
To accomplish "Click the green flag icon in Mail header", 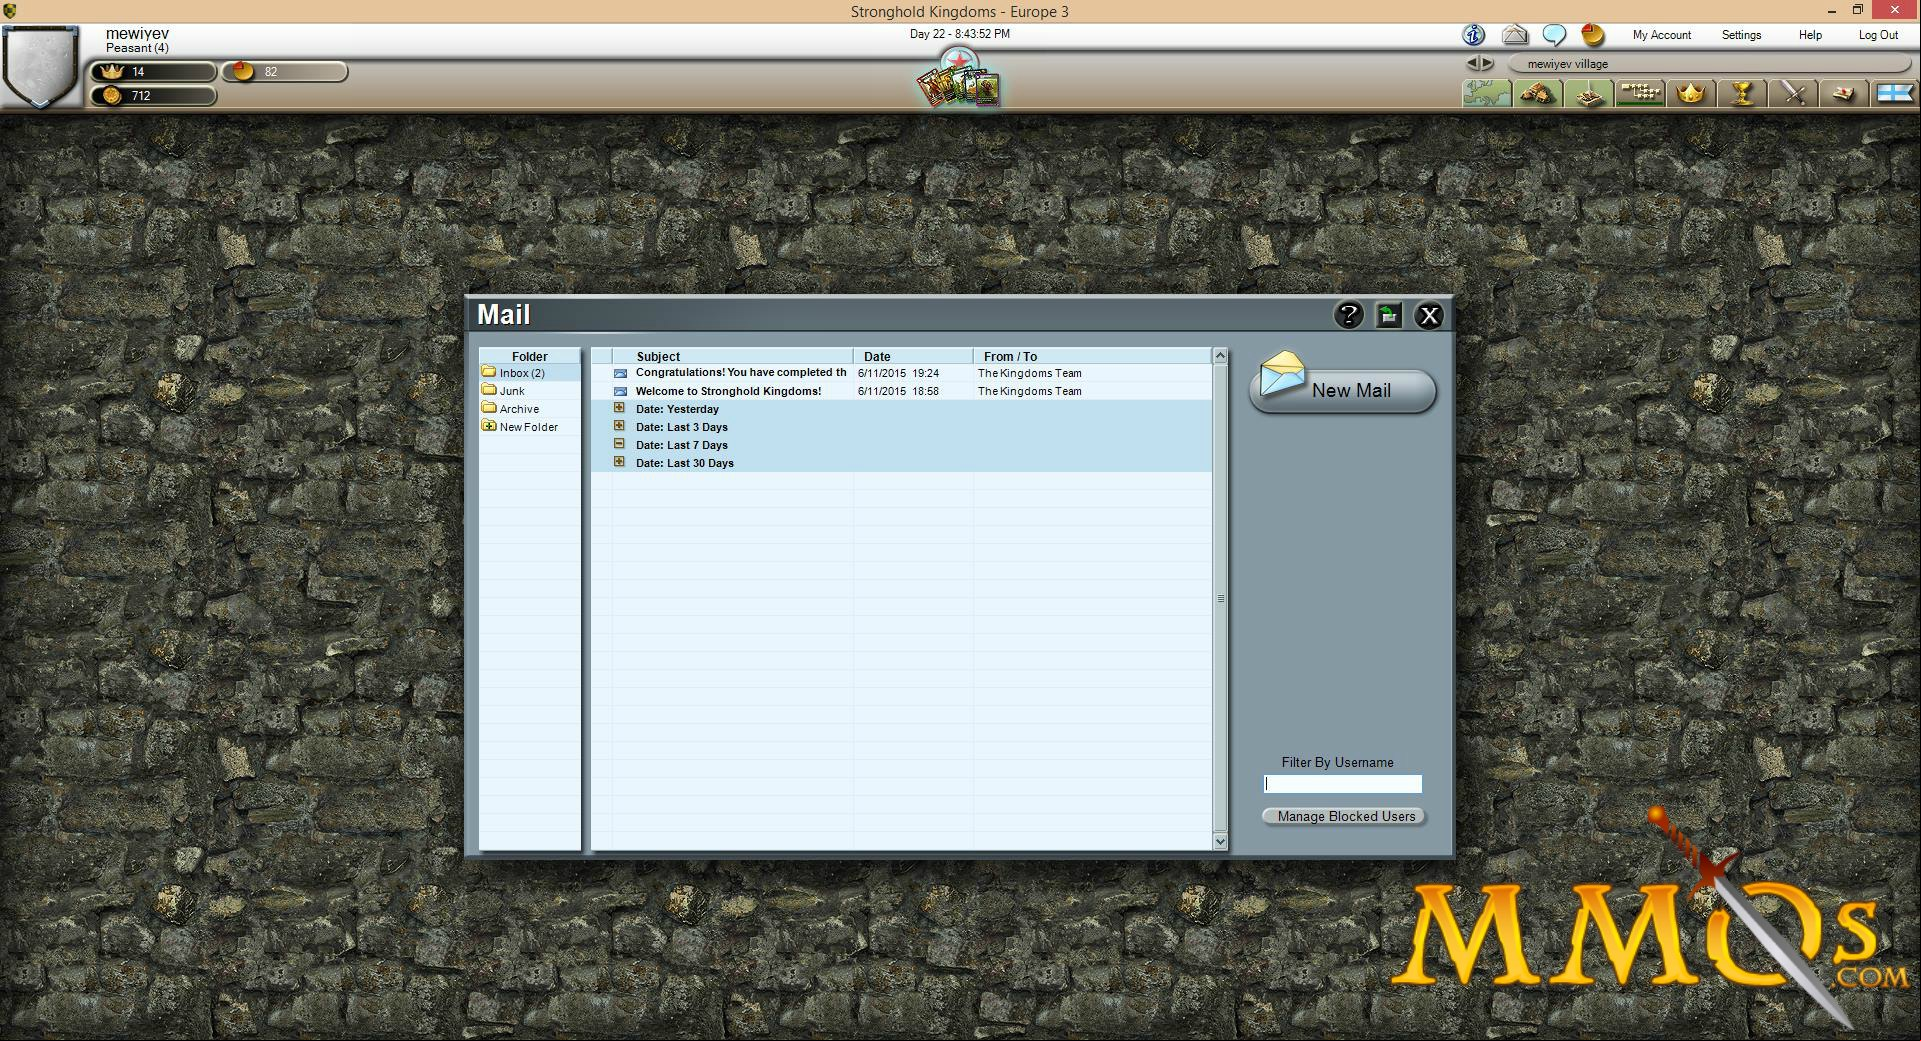I will pos(1389,315).
